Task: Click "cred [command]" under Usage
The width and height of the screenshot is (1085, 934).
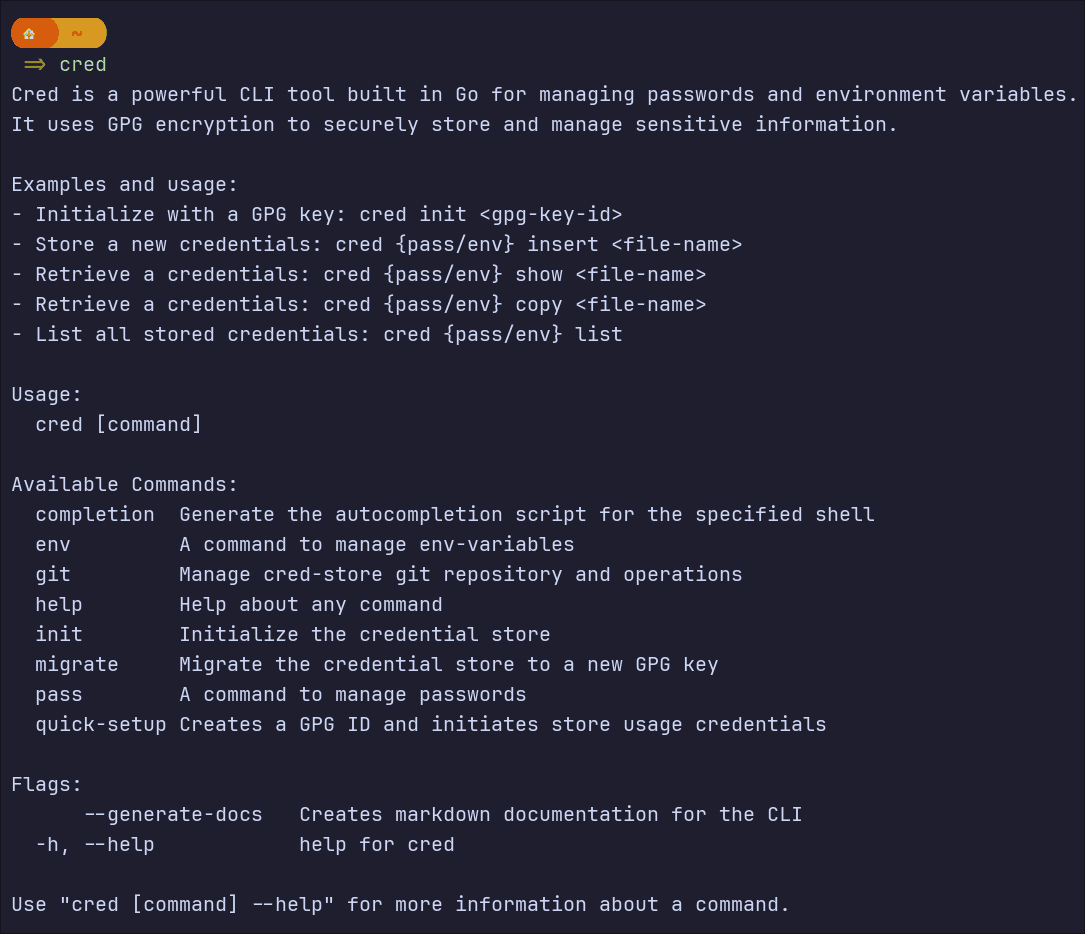Action: coord(119,425)
